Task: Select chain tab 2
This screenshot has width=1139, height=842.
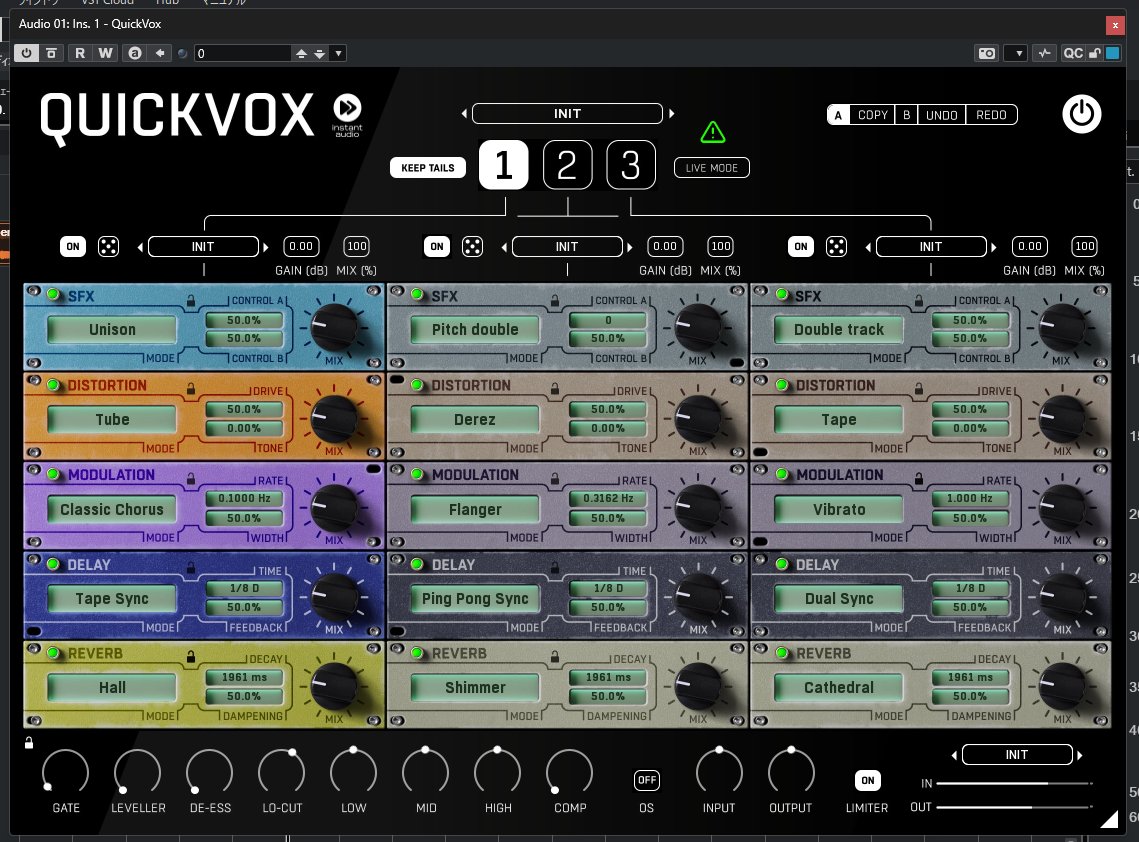Action: click(x=567, y=165)
